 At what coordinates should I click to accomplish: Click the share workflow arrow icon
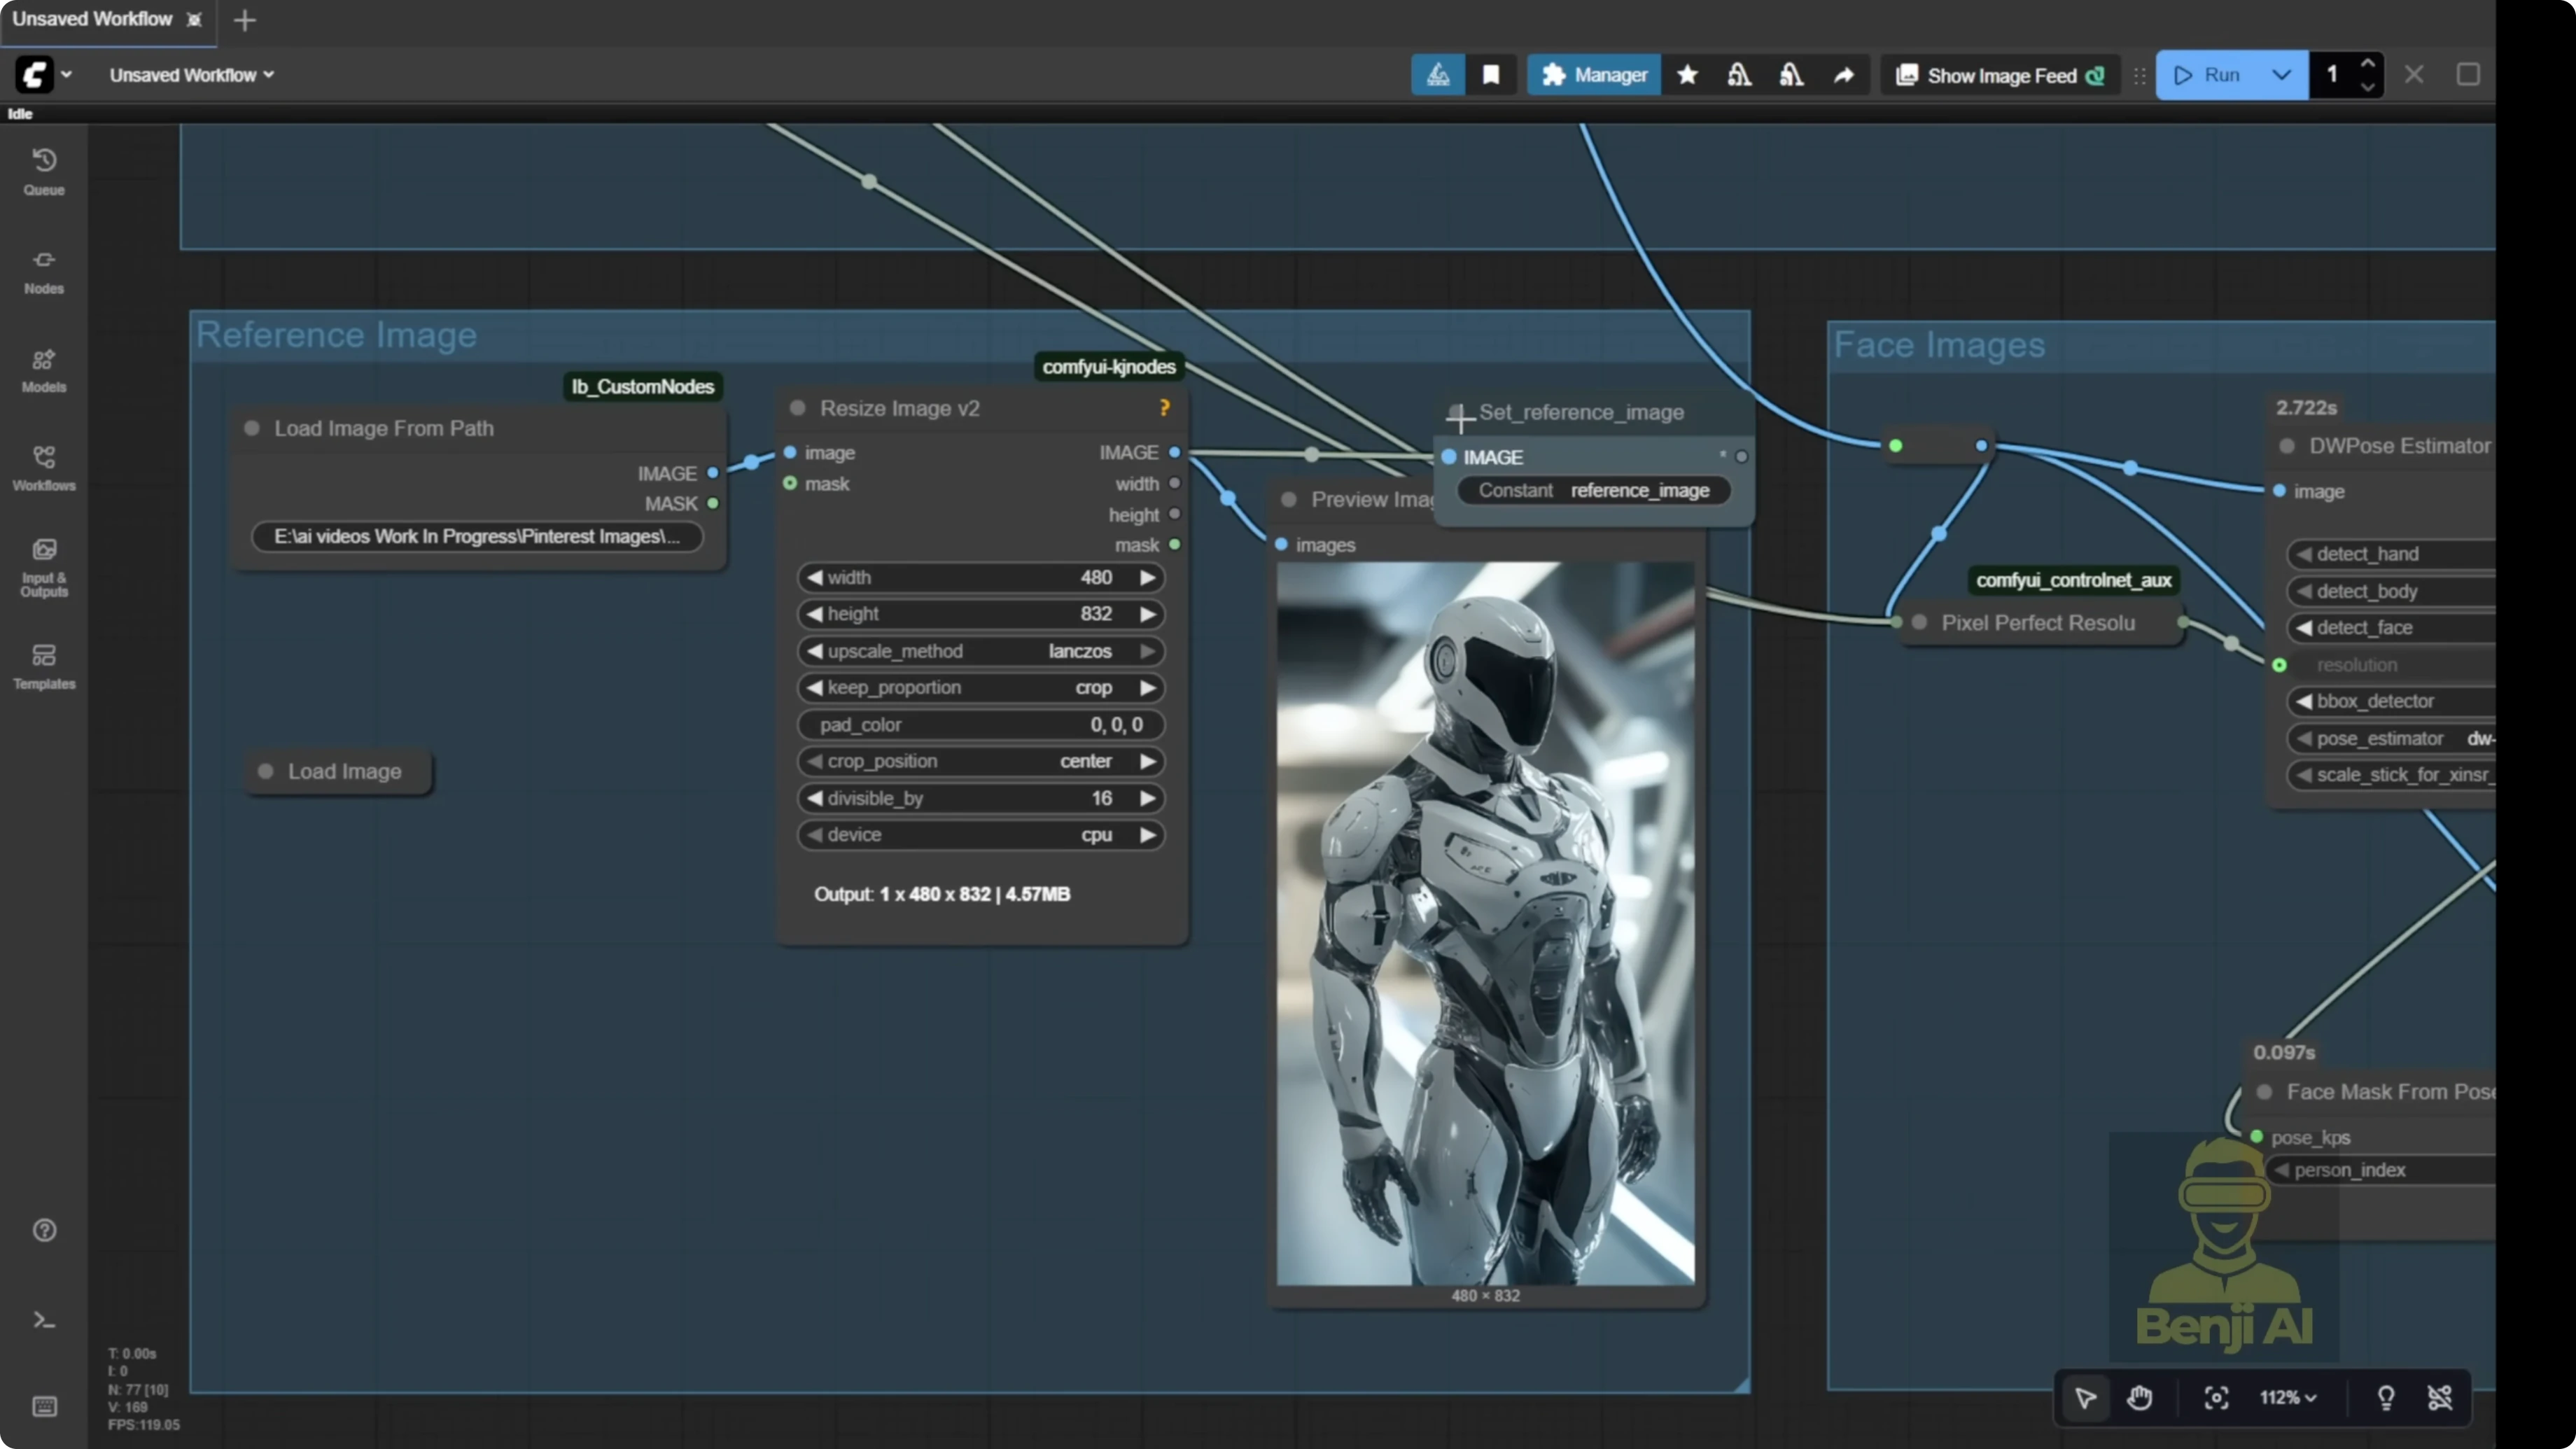coord(1843,75)
